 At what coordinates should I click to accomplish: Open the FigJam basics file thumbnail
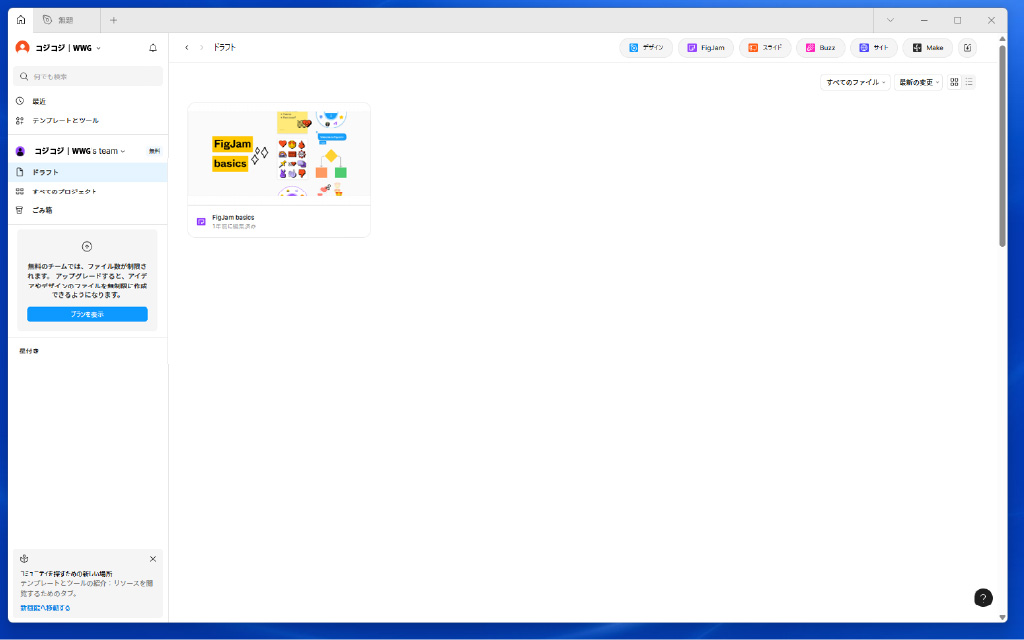coord(279,154)
